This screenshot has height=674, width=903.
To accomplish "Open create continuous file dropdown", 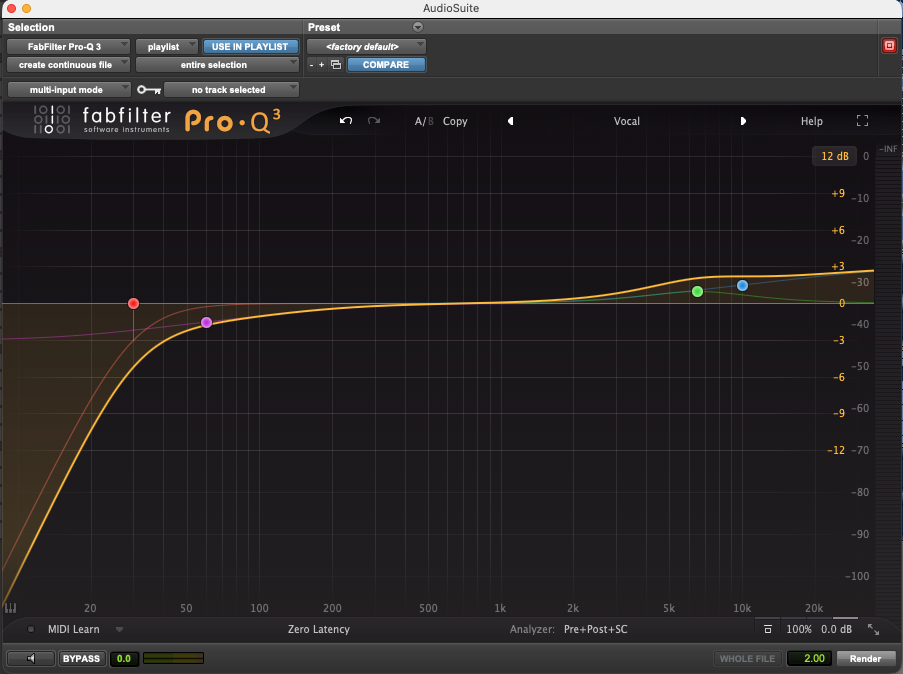I will (x=68, y=65).
